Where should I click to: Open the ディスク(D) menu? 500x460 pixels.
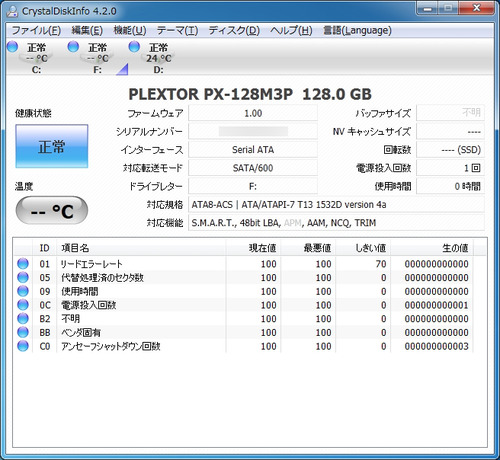tap(234, 31)
